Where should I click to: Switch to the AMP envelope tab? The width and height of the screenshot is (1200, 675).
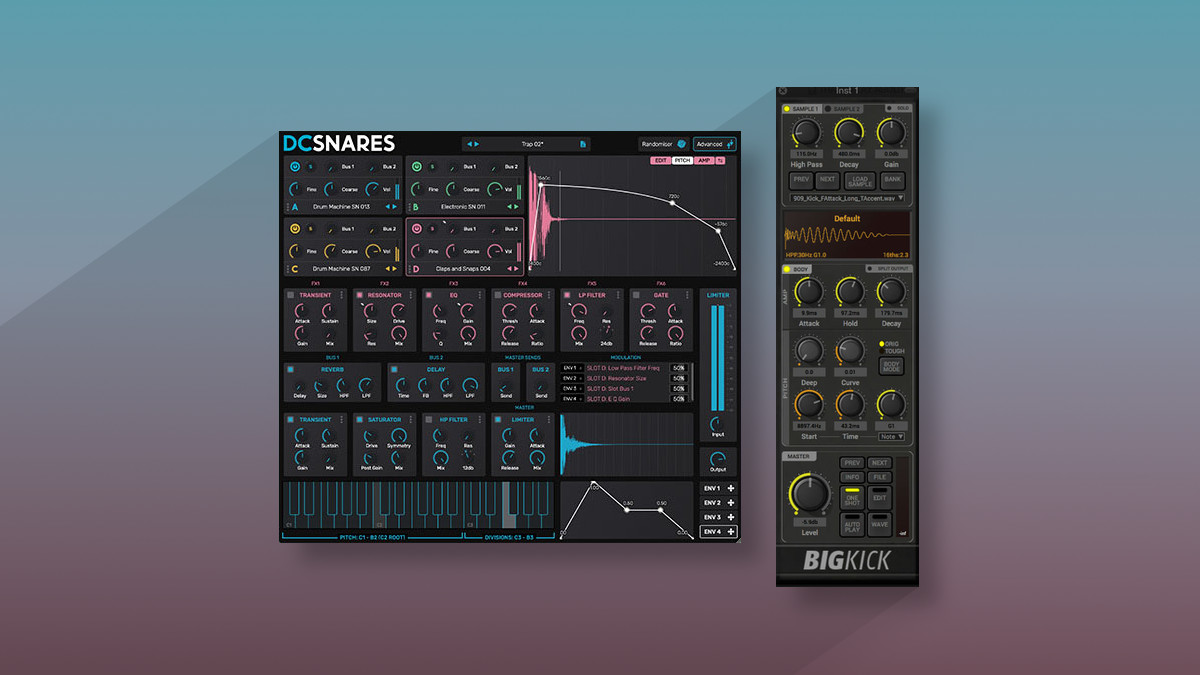[705, 160]
